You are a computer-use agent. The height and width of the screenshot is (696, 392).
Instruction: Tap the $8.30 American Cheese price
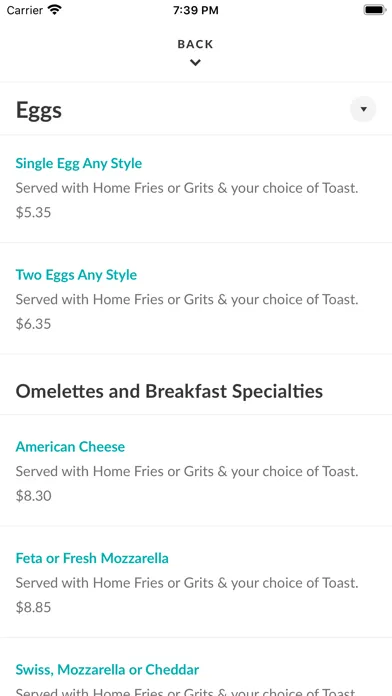(33, 495)
